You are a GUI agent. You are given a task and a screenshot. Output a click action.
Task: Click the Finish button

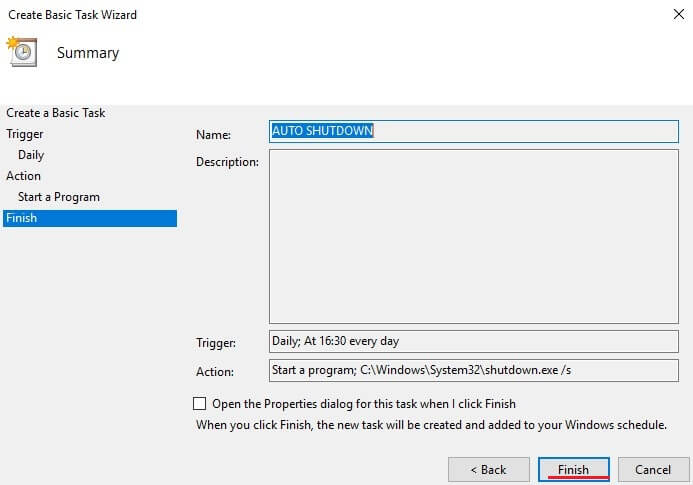coord(573,469)
